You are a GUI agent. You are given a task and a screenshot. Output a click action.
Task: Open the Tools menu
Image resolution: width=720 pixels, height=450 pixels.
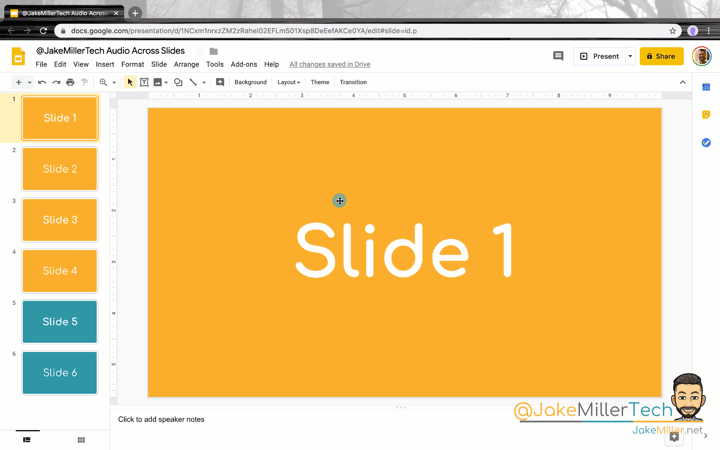215,64
